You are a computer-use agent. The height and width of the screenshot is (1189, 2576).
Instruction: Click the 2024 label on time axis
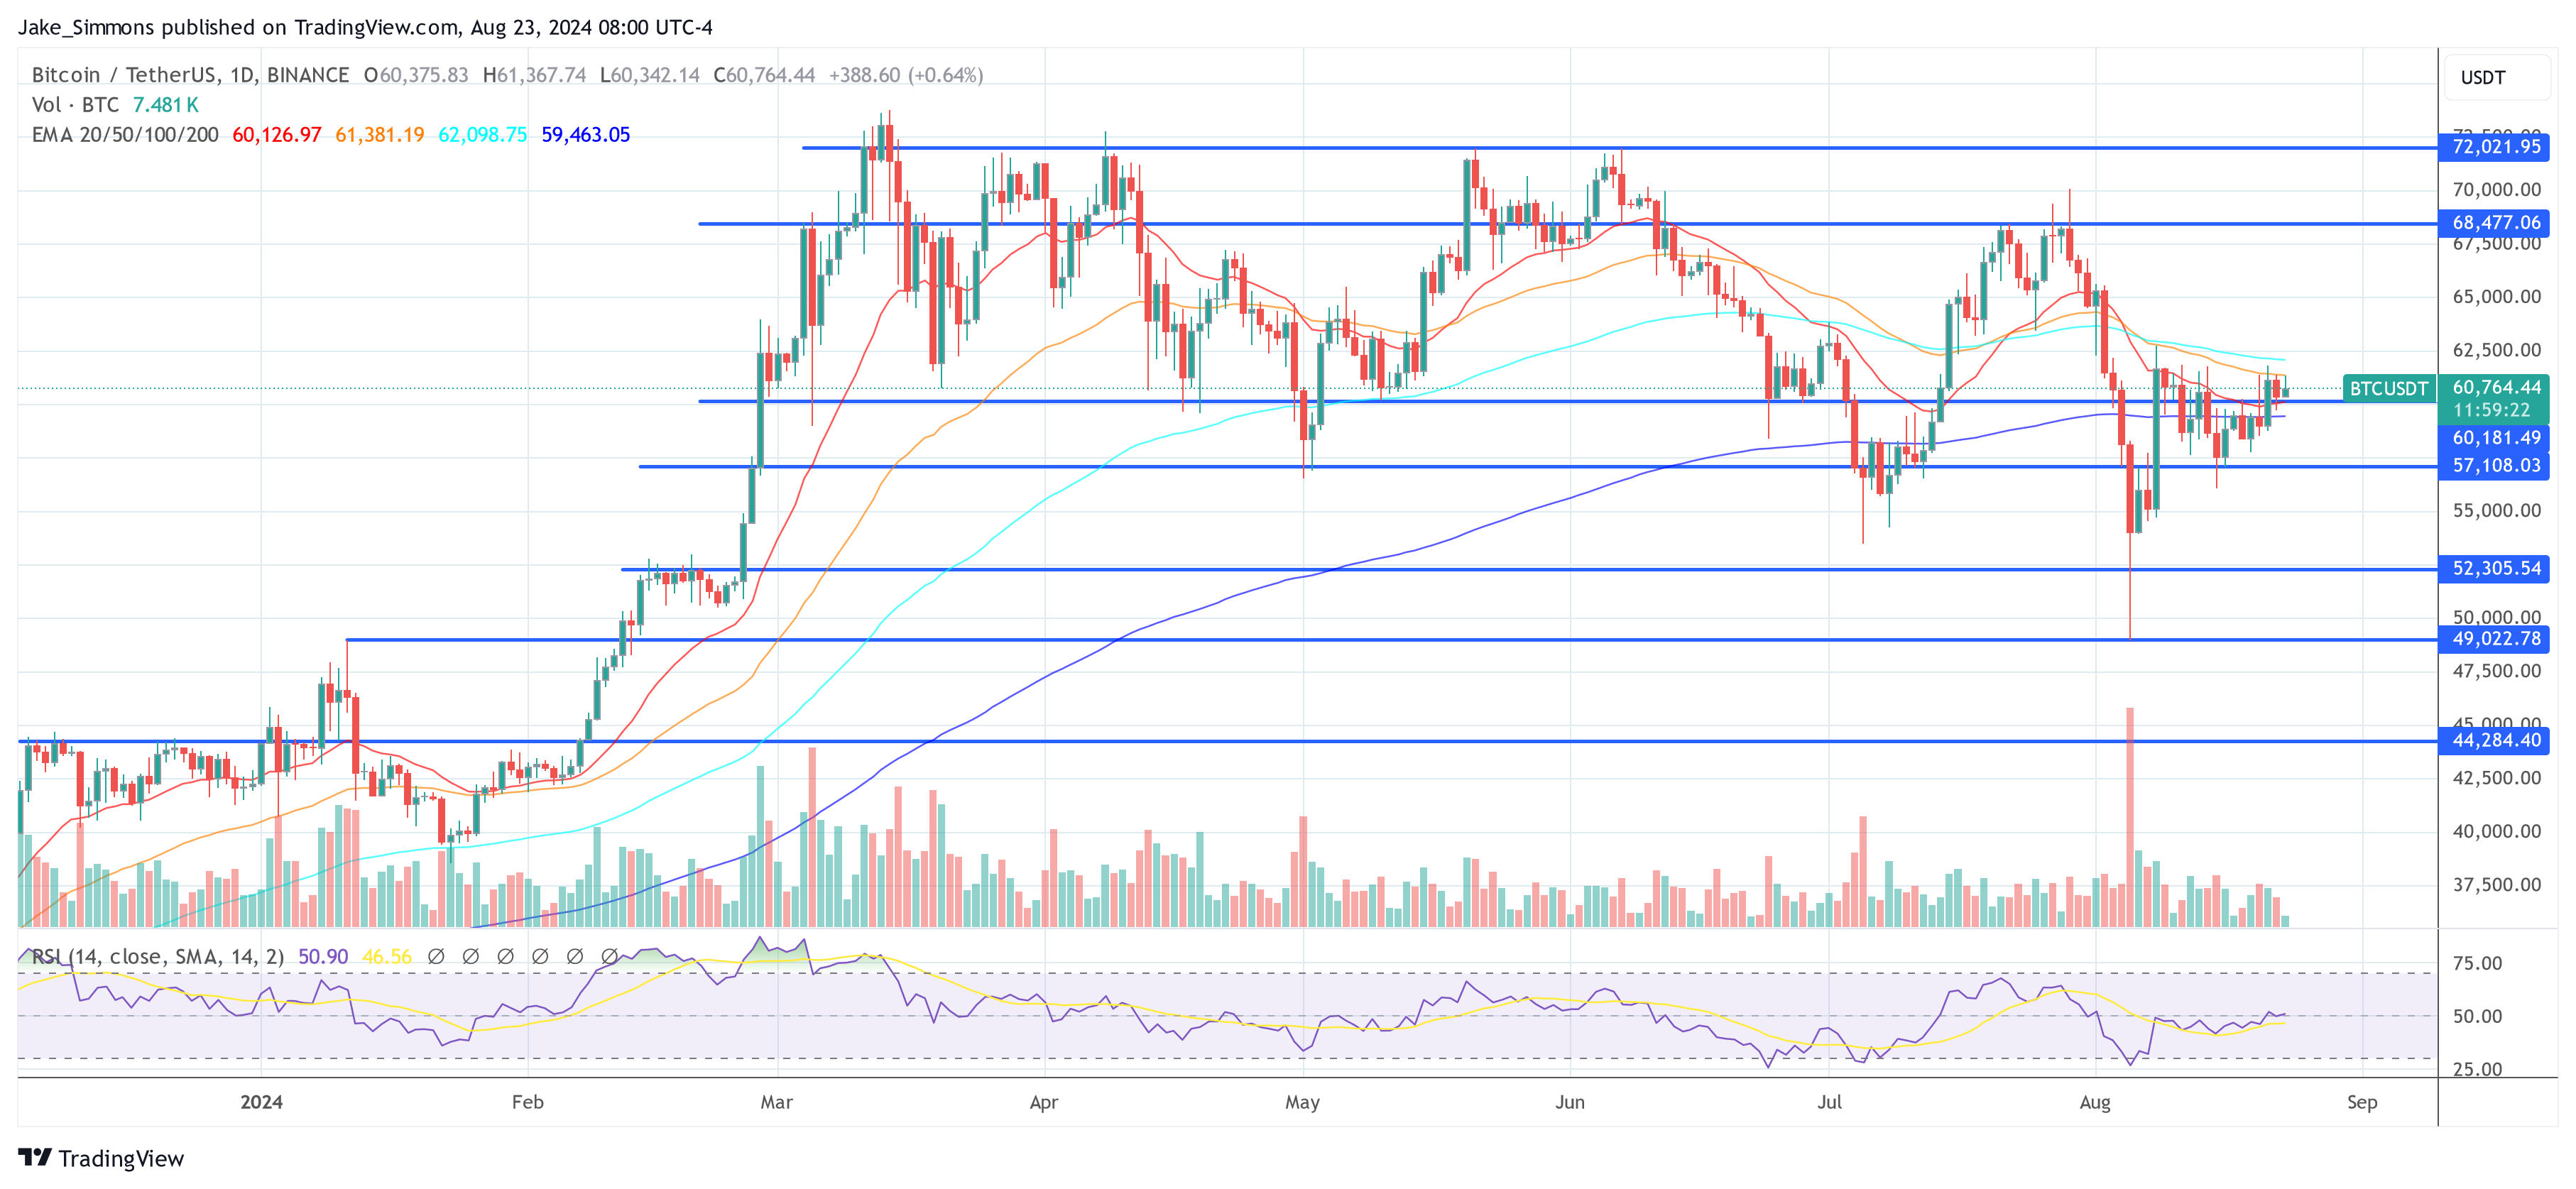pos(261,1102)
